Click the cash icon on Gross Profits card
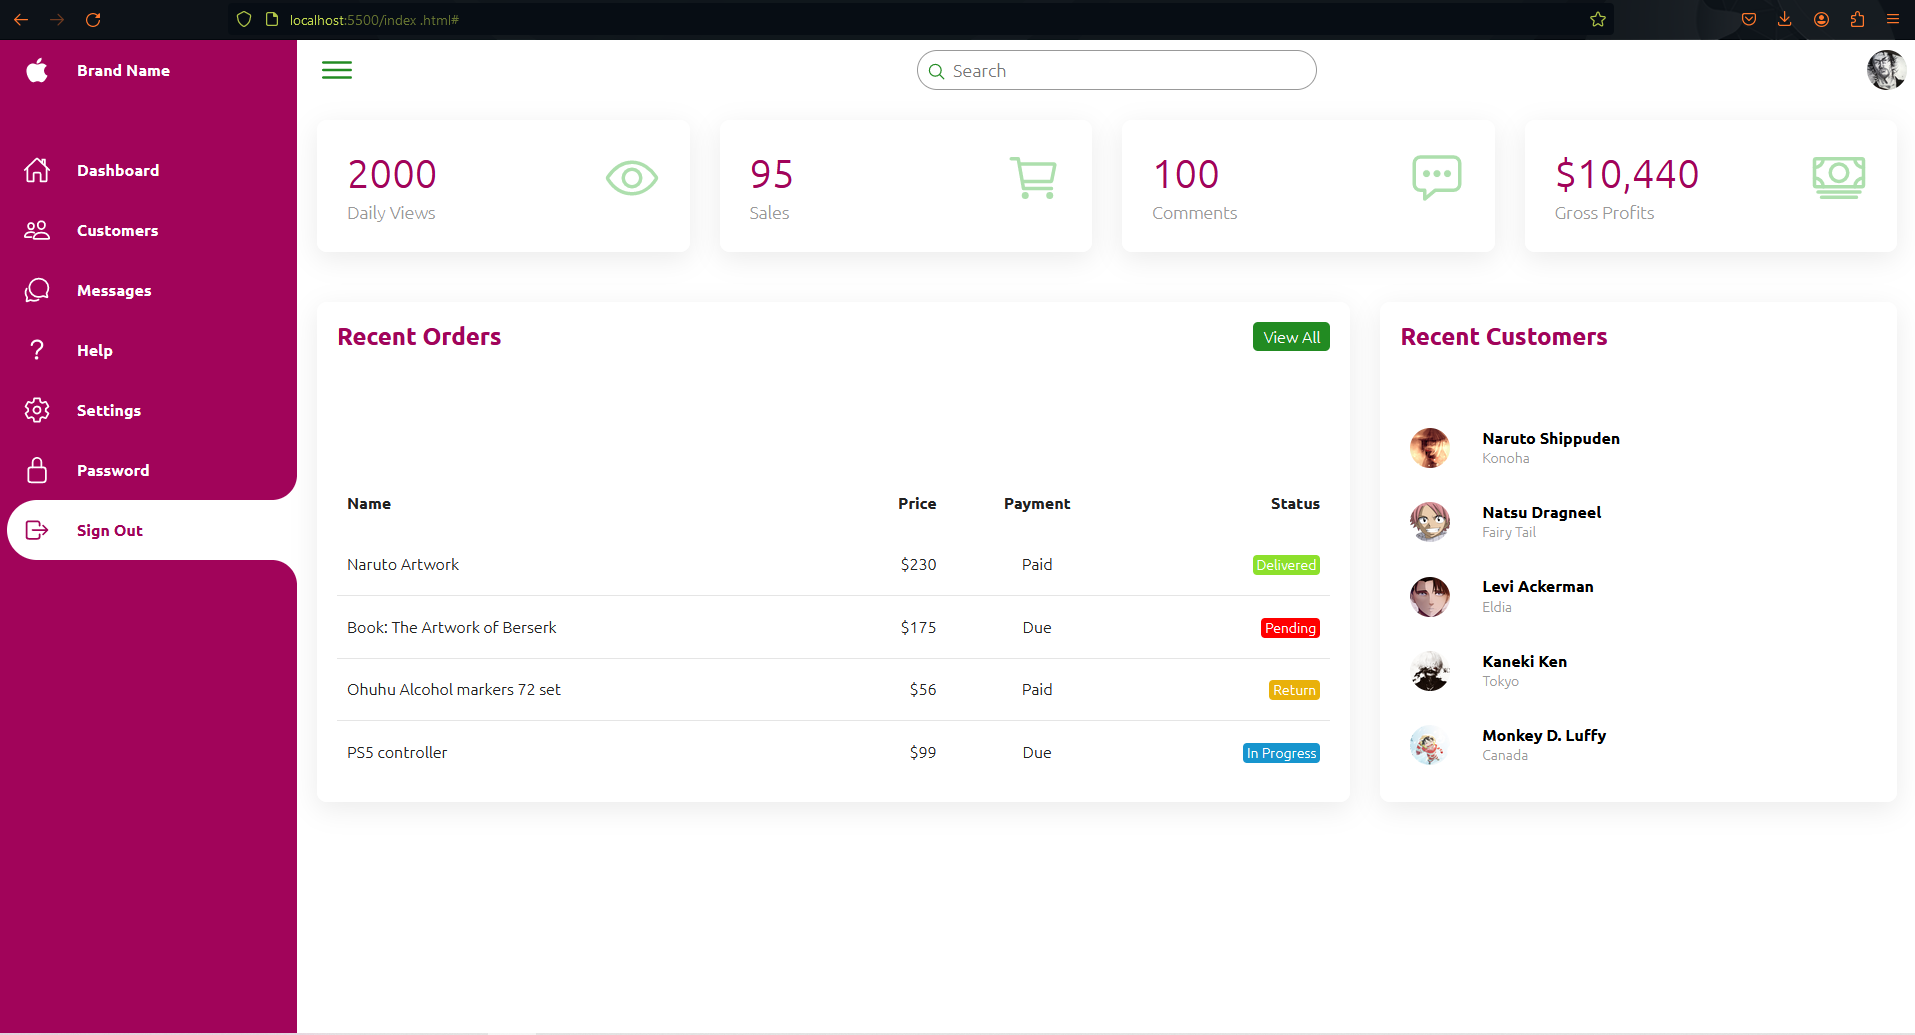Viewport: 1915px width, 1035px height. (1838, 177)
